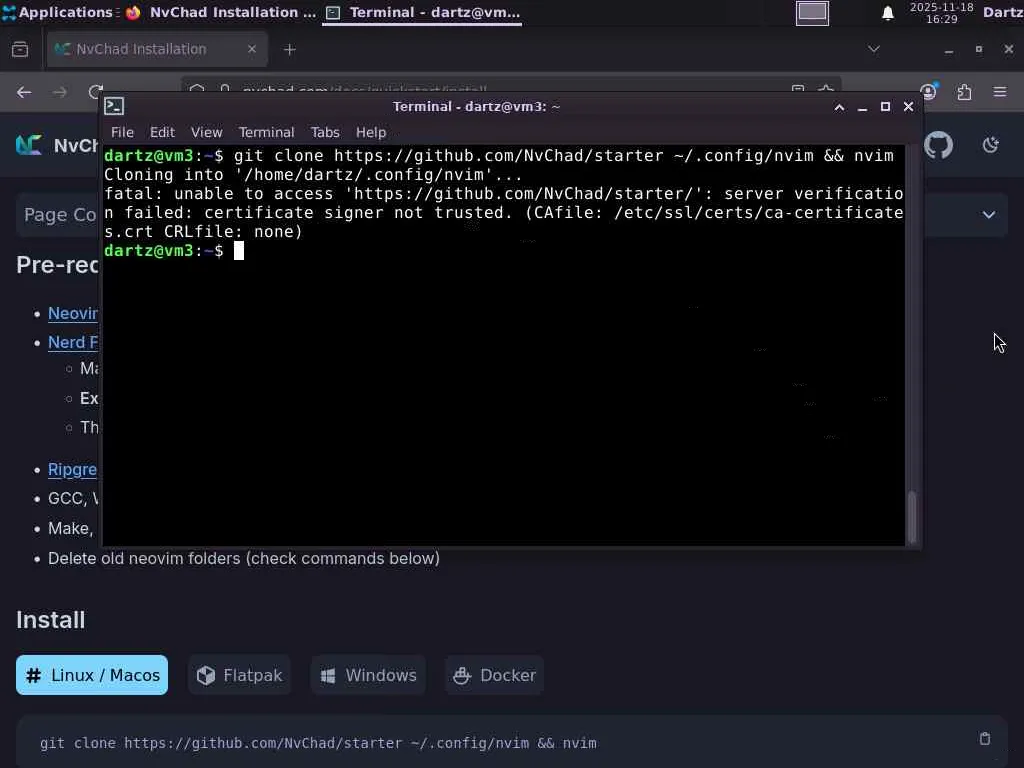Close the NvChad Installation browser tab
Screen dimensions: 1024x768
tap(251, 50)
